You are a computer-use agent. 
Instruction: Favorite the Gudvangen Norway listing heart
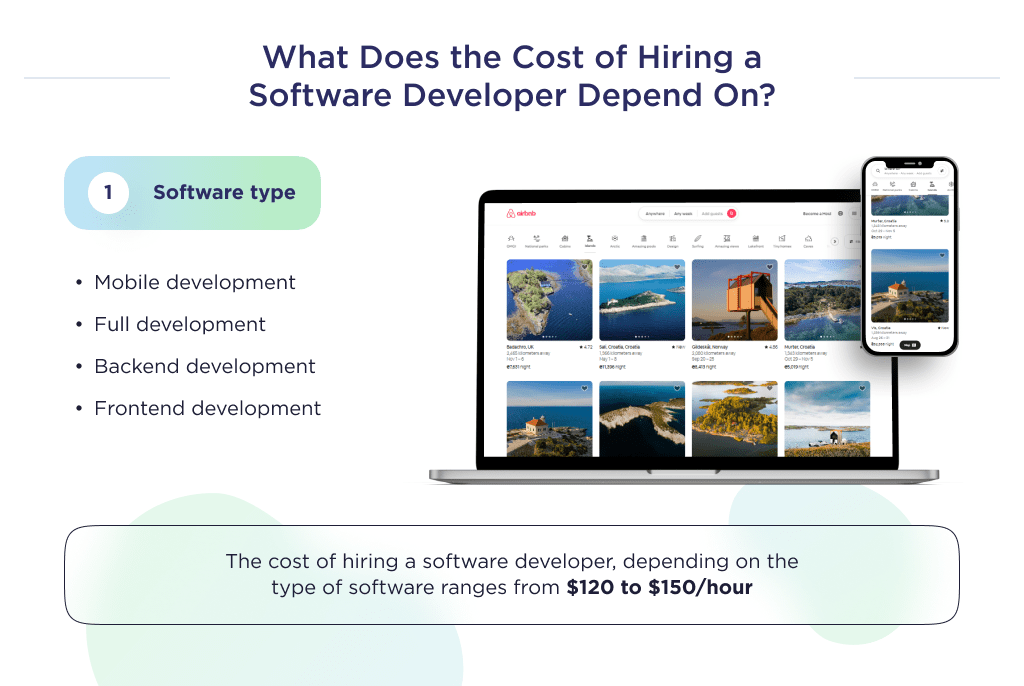tap(769, 268)
